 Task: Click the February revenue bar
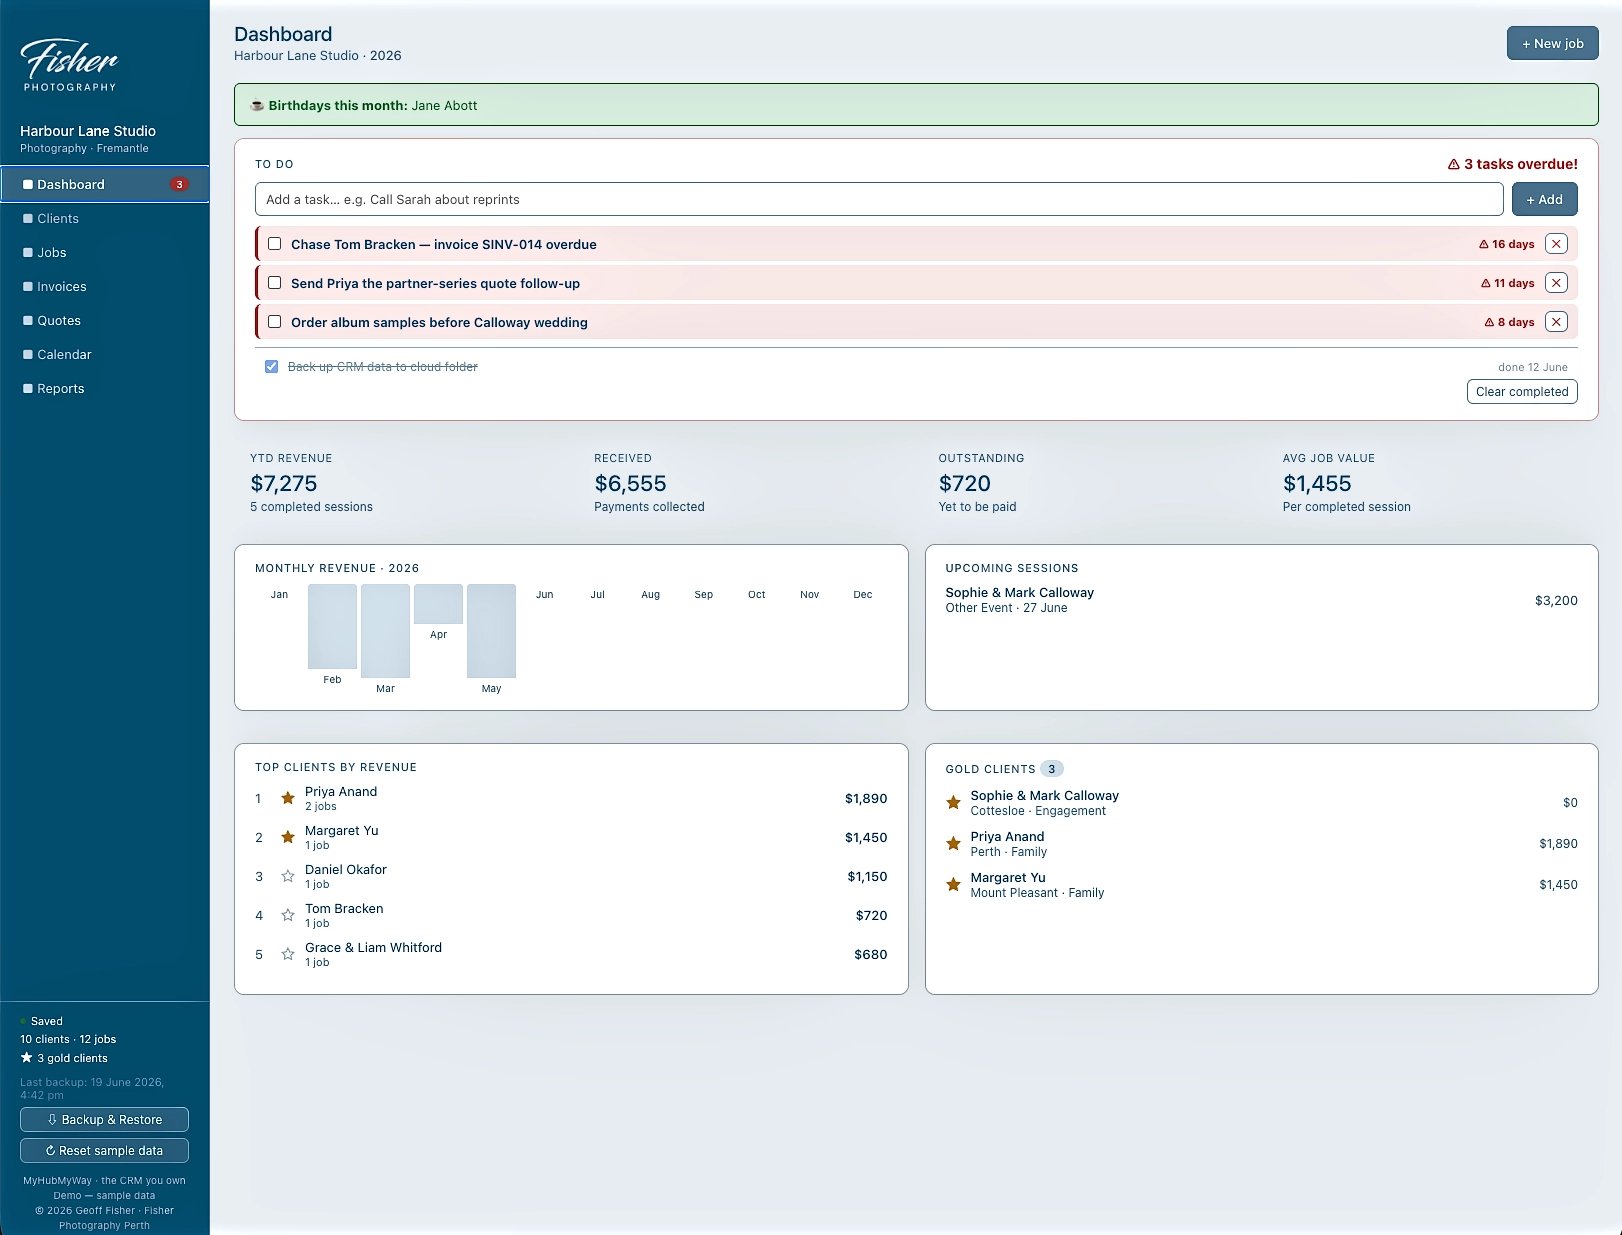click(332, 626)
